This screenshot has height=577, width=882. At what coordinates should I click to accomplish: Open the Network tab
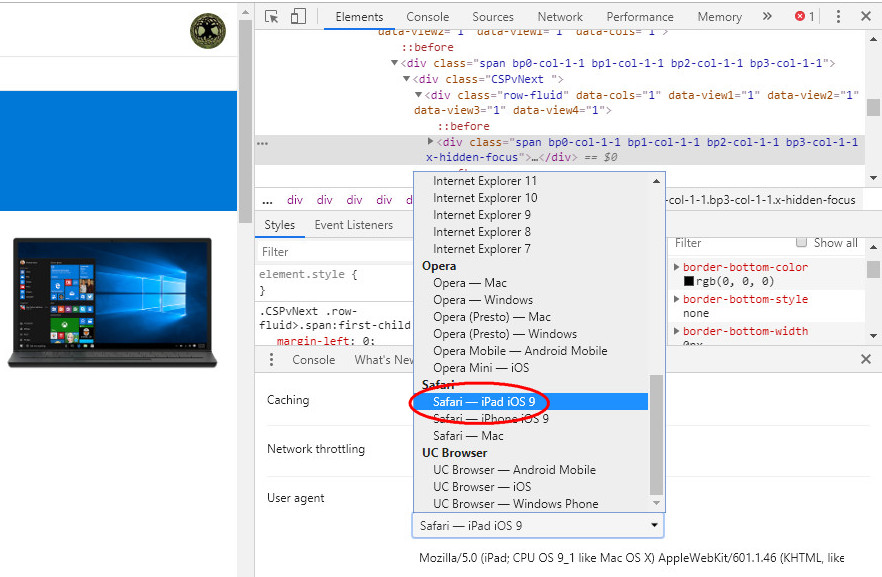560,17
